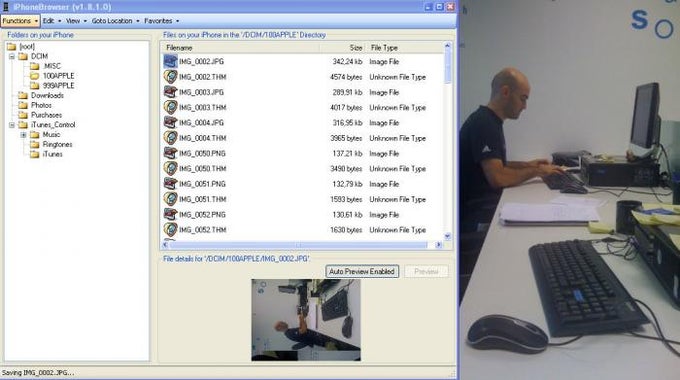Open the Favorites menu

[x=161, y=21]
